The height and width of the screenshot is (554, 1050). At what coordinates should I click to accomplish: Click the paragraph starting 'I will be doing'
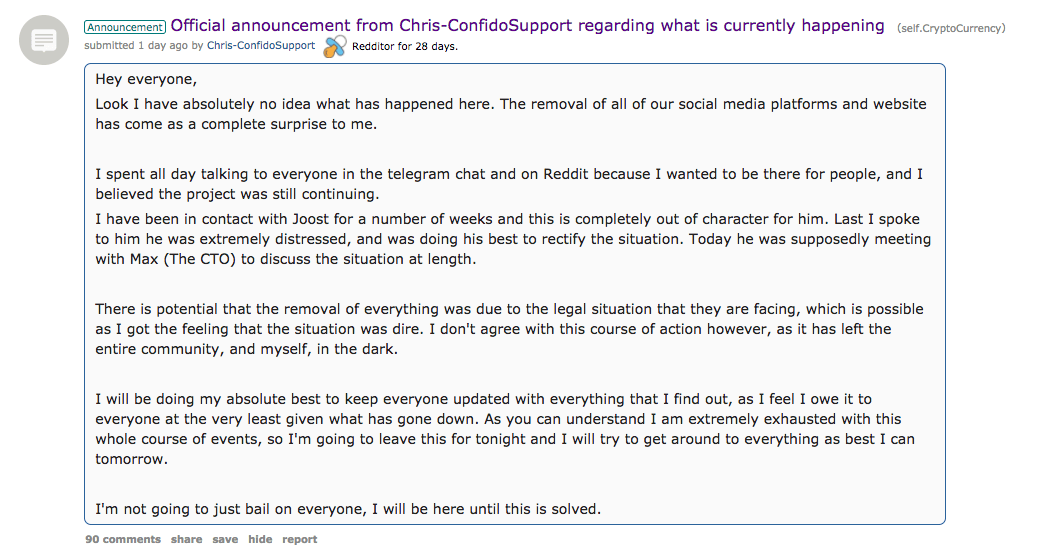(505, 429)
